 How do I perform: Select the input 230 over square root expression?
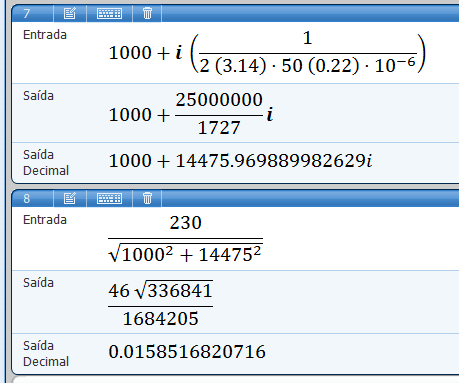(185, 239)
